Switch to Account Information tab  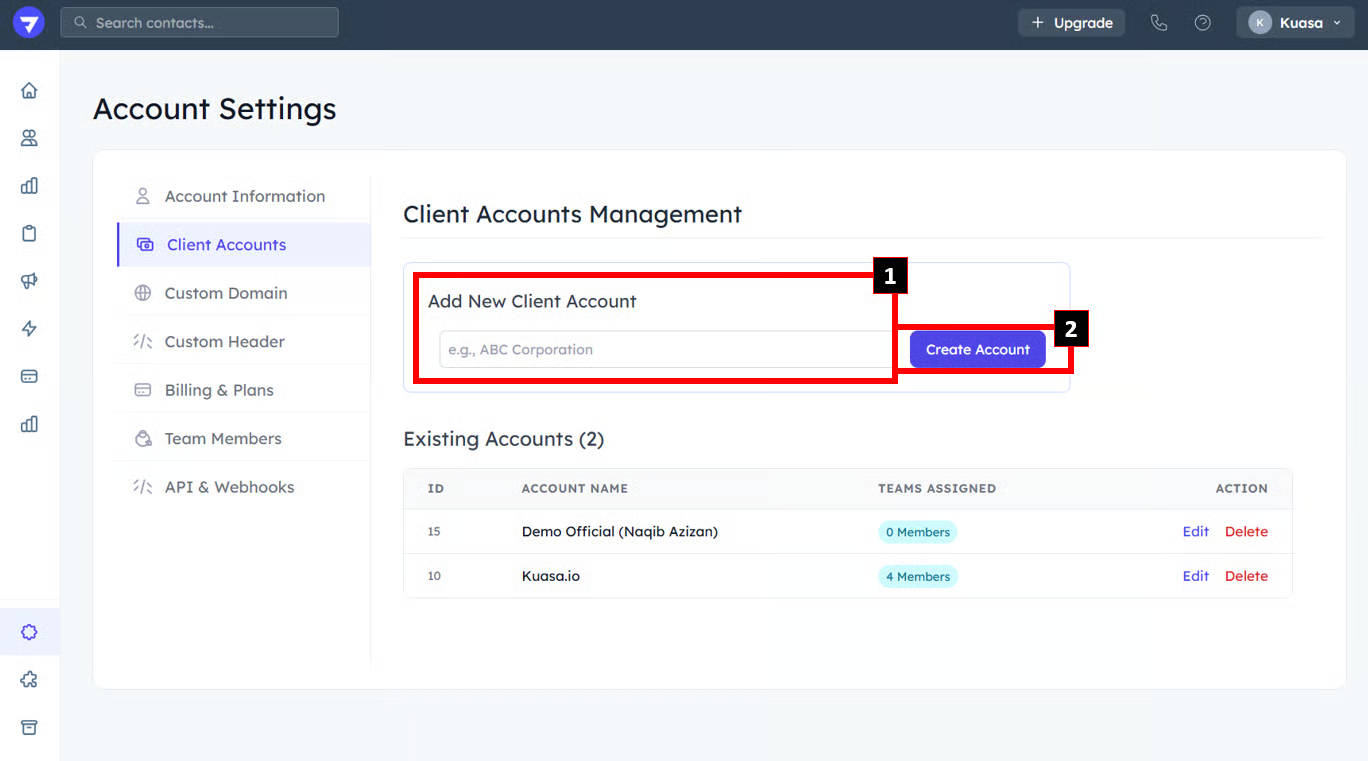pos(244,196)
